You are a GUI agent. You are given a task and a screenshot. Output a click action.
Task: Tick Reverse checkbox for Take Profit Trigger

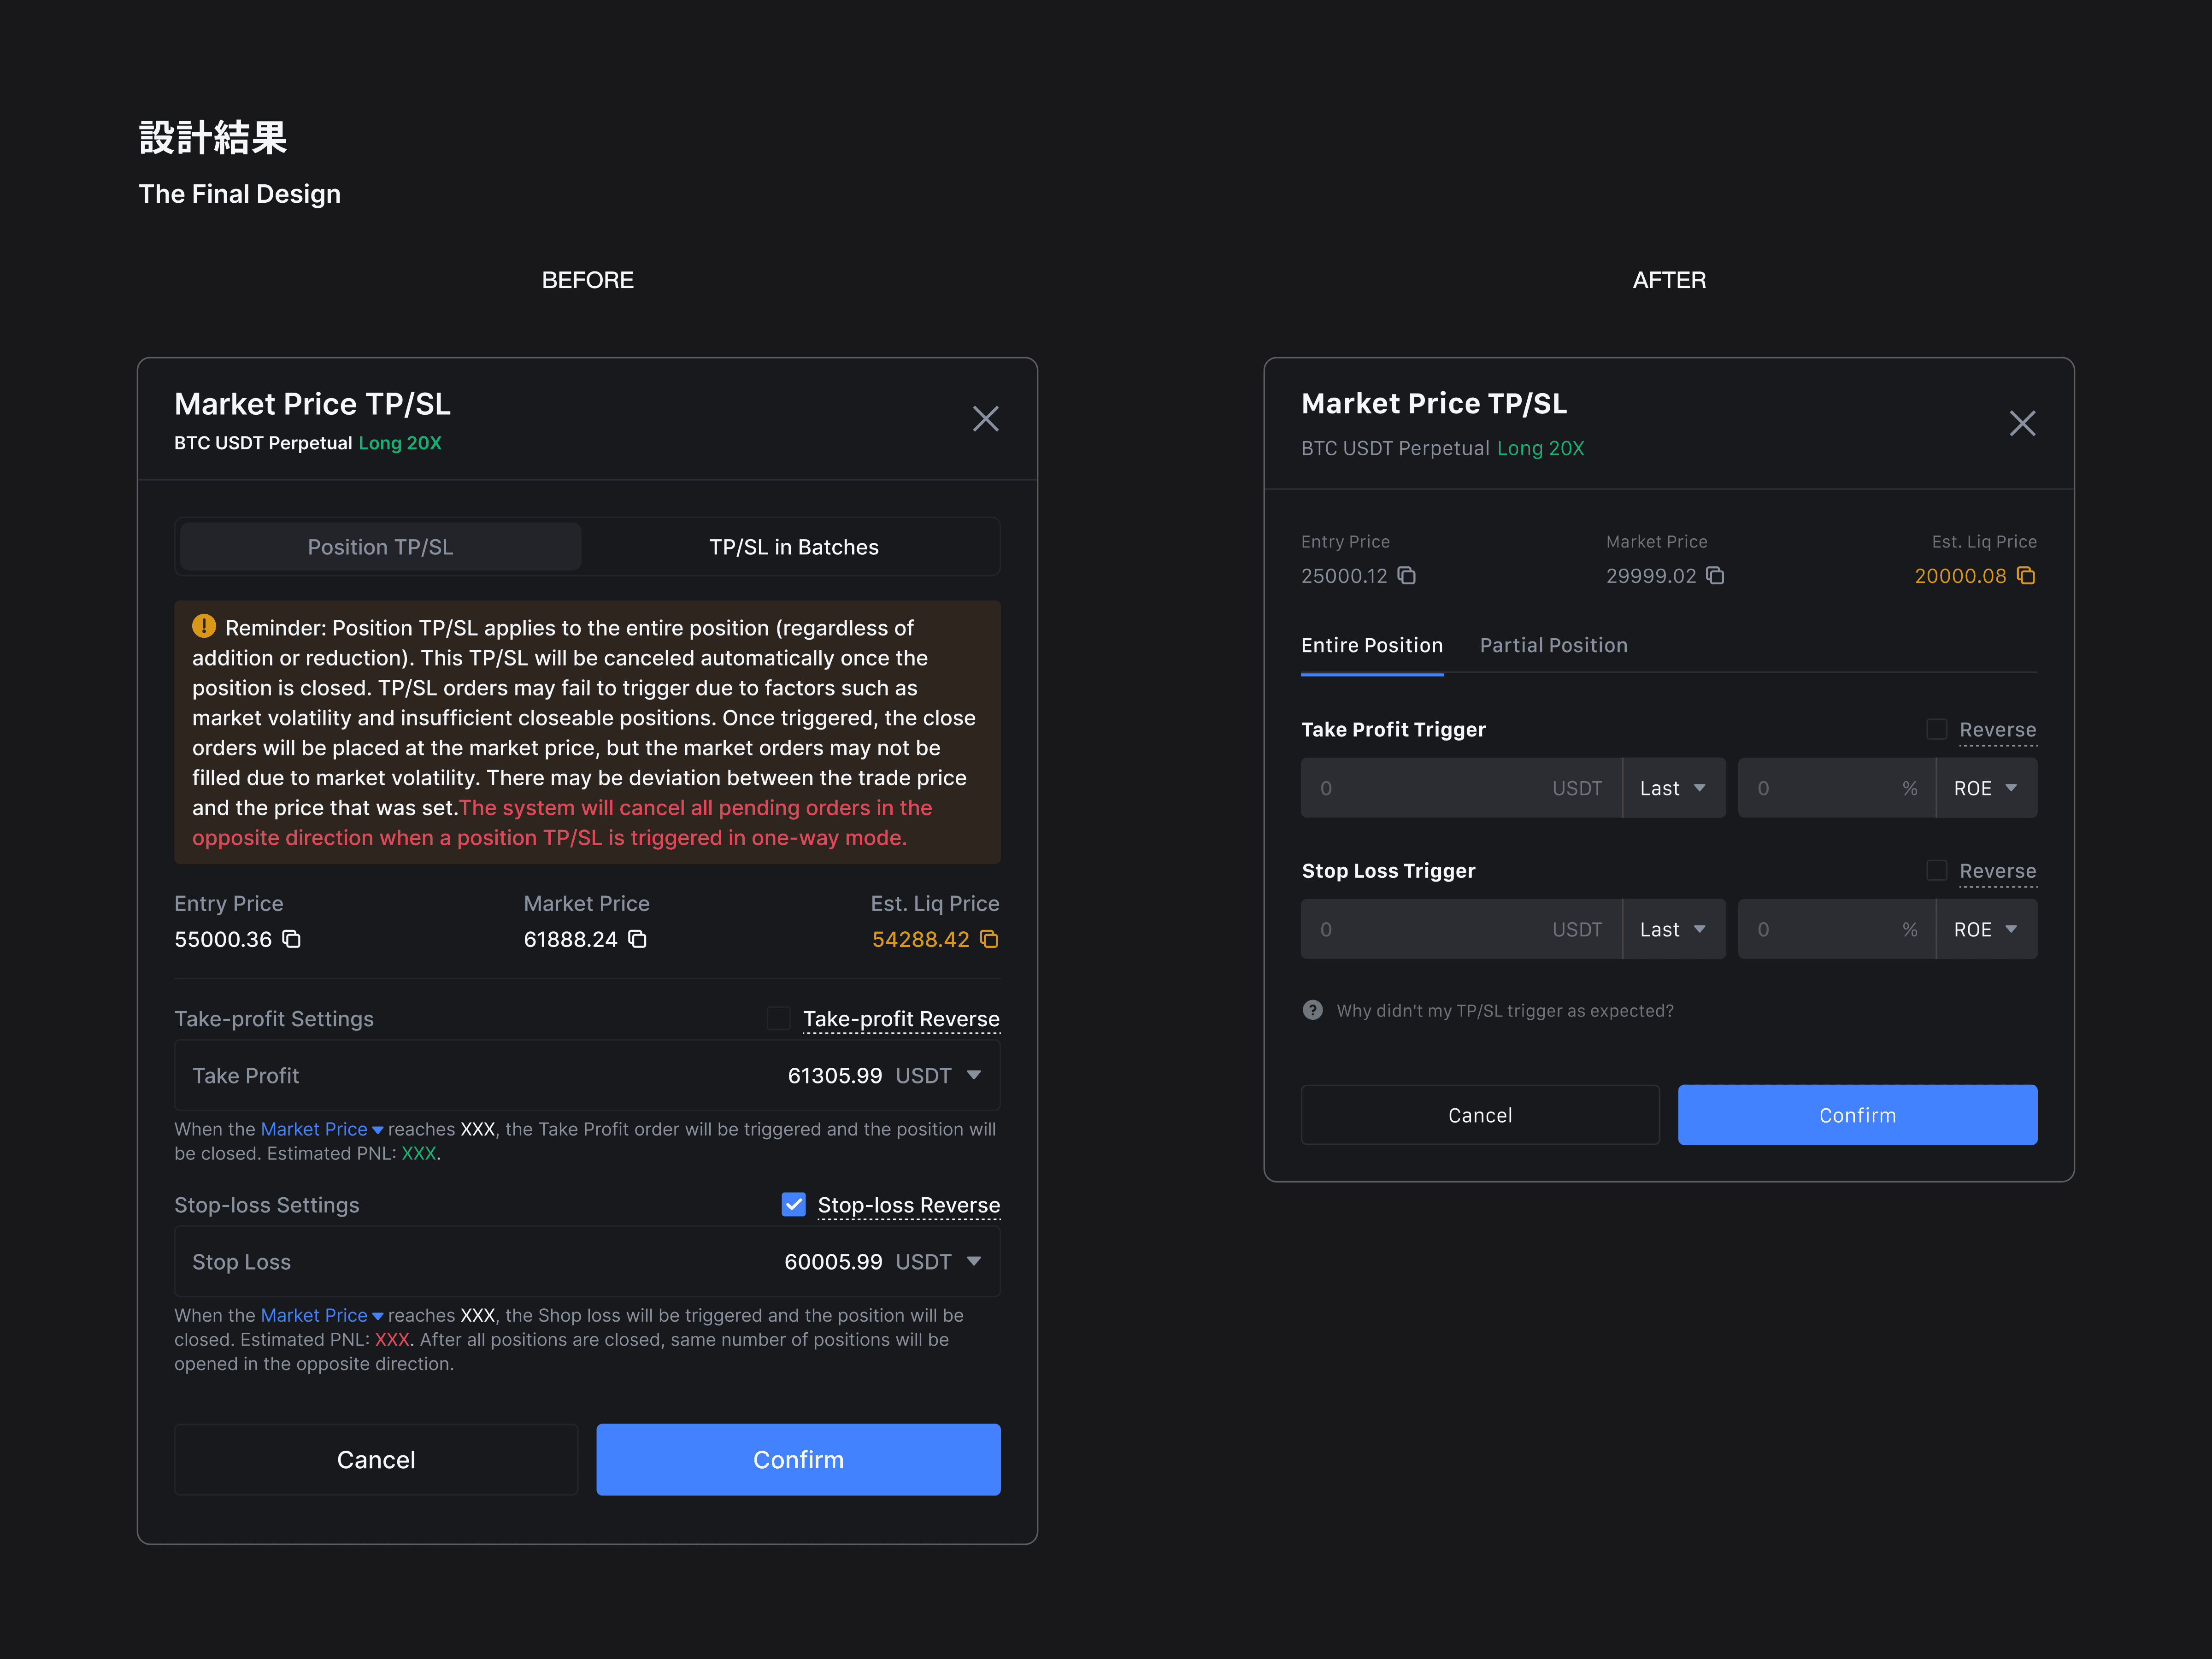[x=1936, y=729]
